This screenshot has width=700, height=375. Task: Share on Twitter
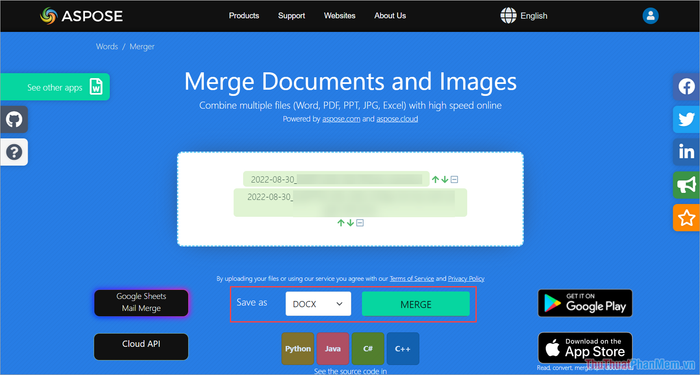(x=686, y=119)
